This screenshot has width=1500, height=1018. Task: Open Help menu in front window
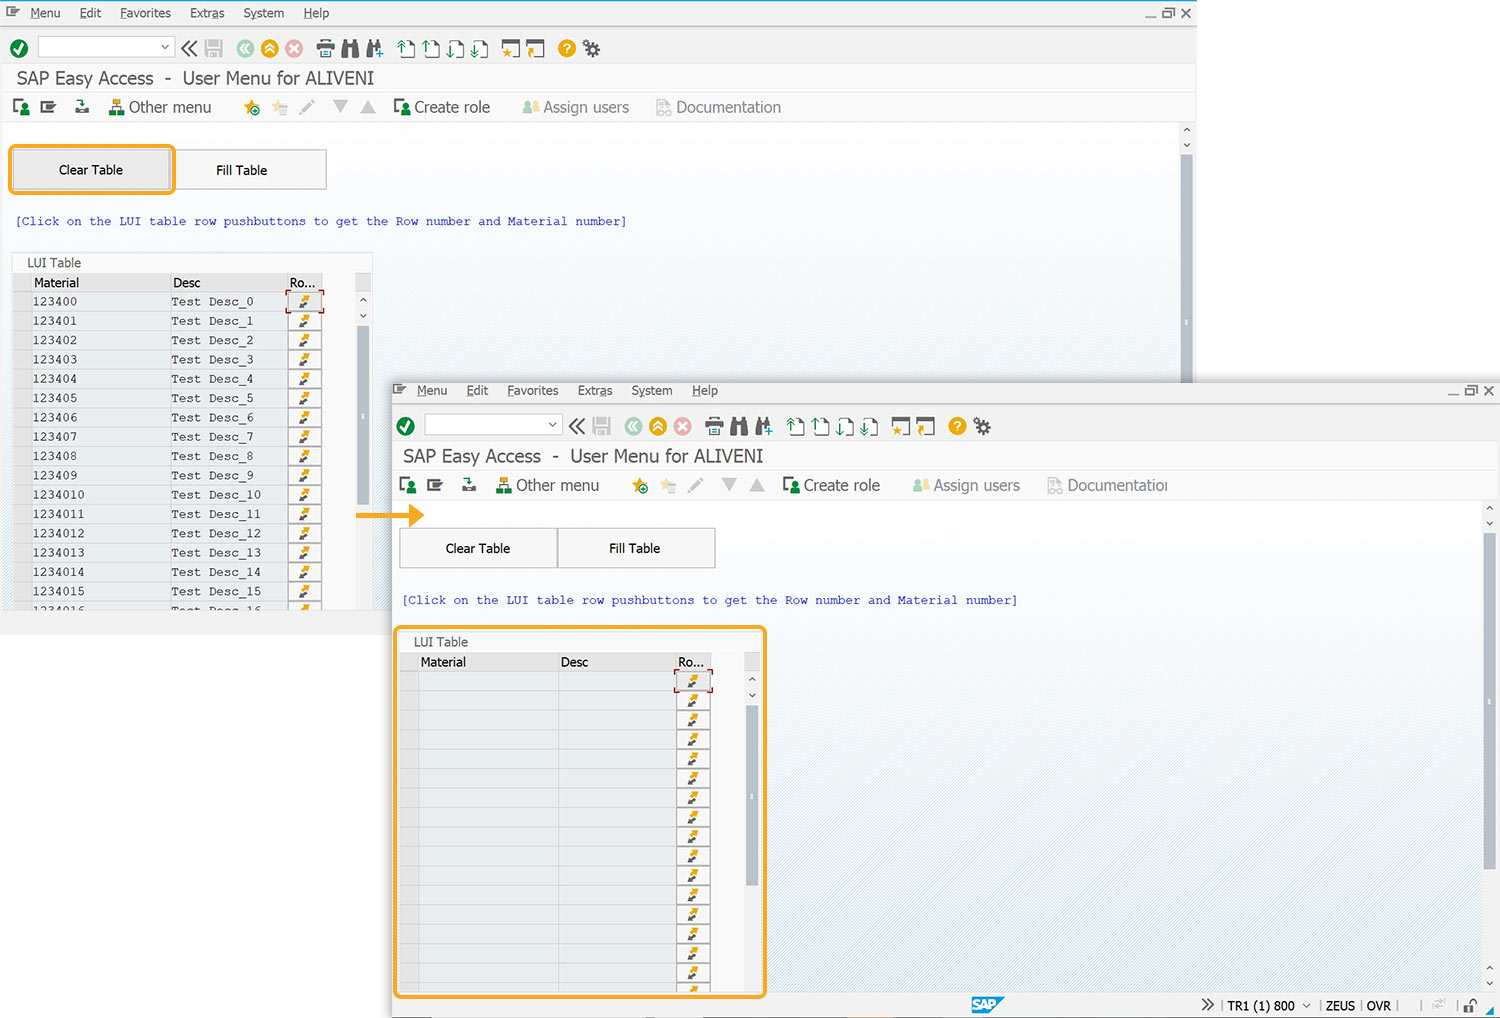tap(705, 391)
